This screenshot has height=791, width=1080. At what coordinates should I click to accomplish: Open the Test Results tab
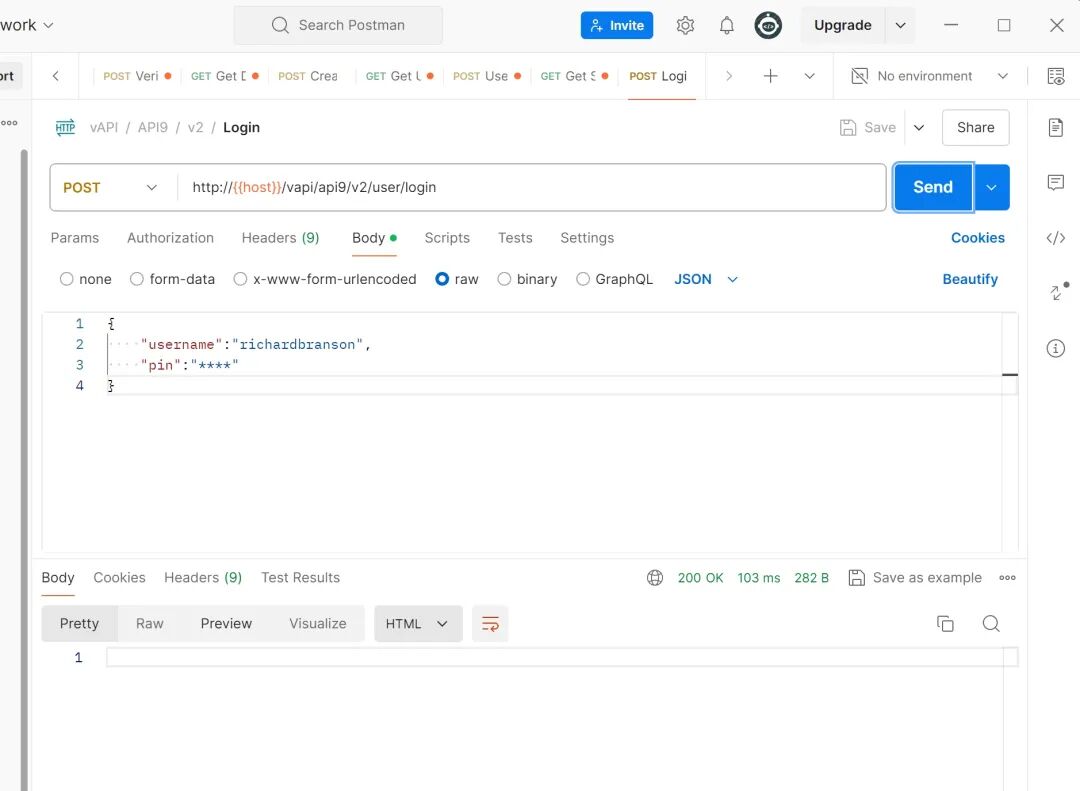point(300,577)
